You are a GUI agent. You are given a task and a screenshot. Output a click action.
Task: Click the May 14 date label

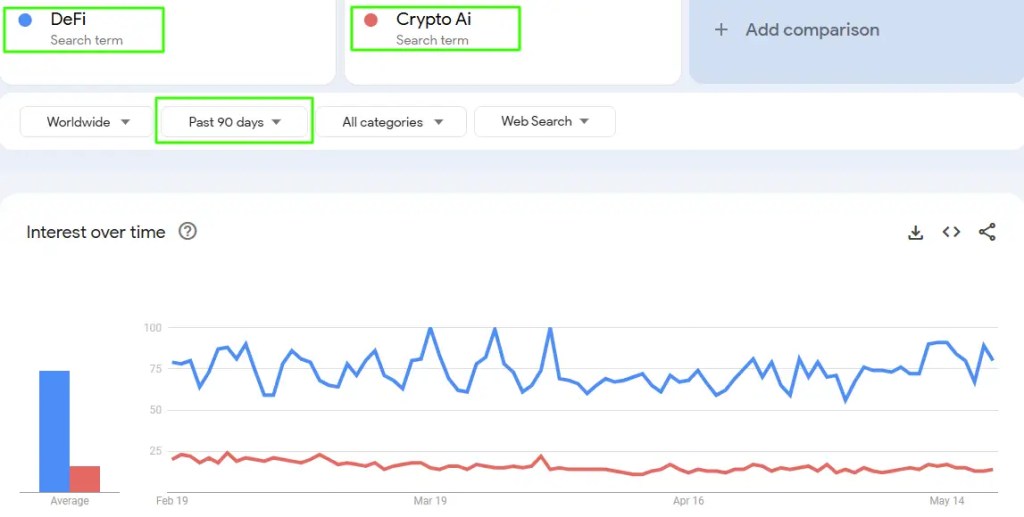pyautogui.click(x=947, y=500)
